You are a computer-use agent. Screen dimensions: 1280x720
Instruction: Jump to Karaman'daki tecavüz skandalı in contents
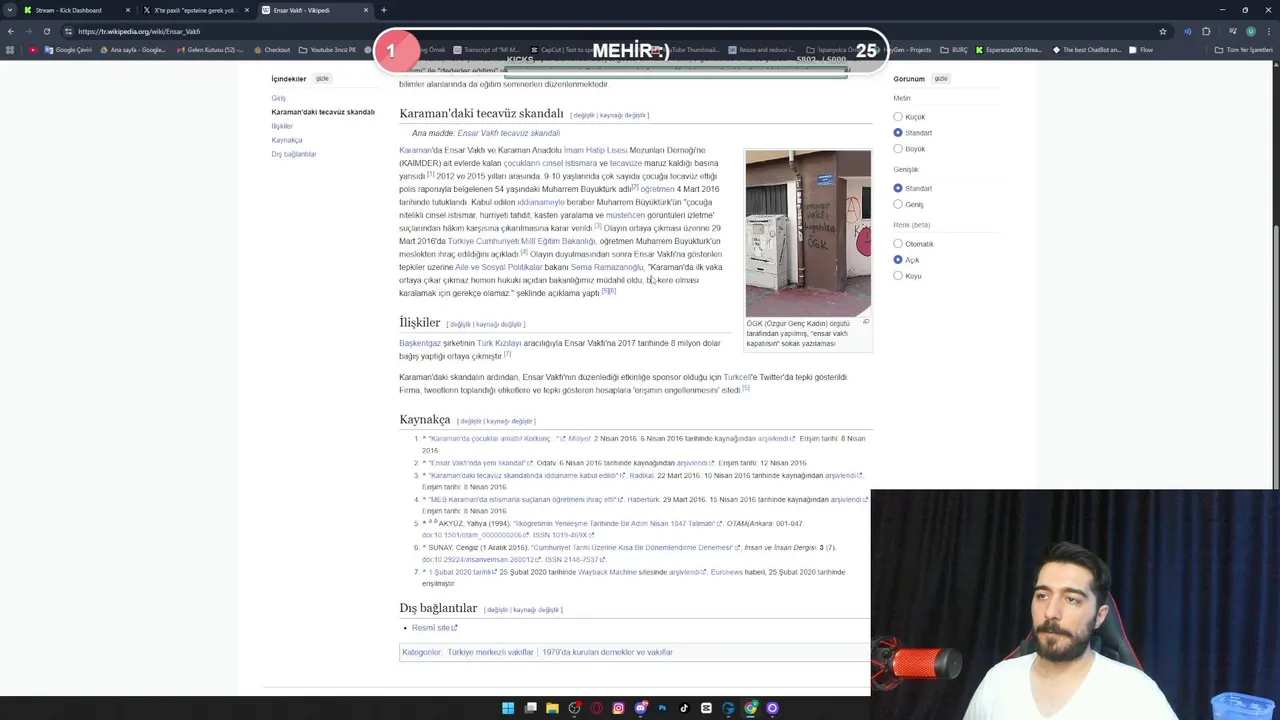click(x=323, y=112)
